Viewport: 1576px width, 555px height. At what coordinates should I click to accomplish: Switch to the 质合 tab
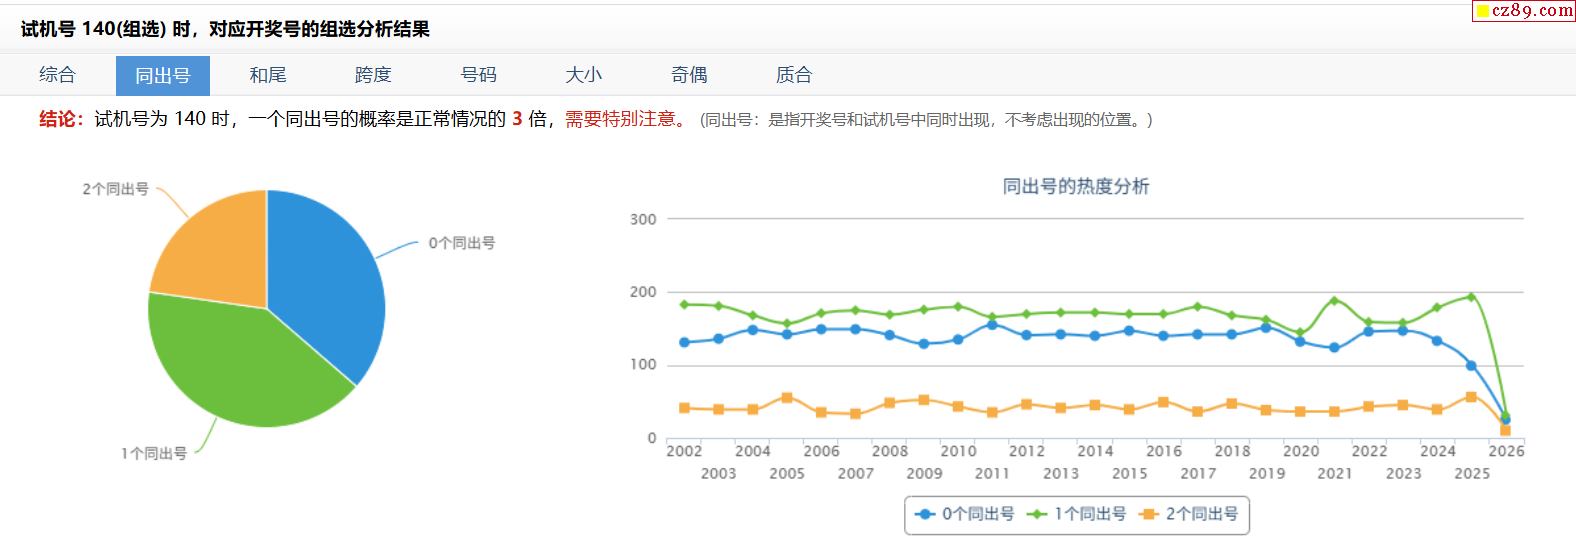(x=794, y=75)
